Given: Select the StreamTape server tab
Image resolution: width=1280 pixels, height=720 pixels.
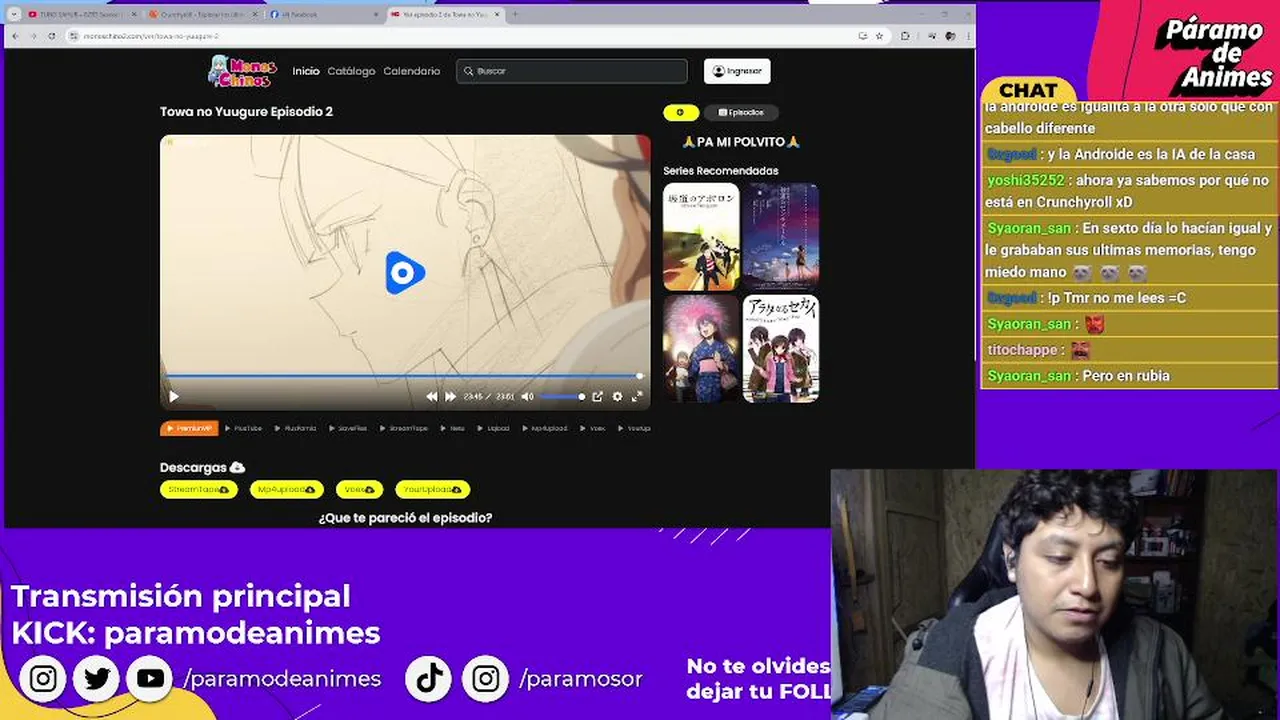Looking at the screenshot, I should click(x=404, y=428).
